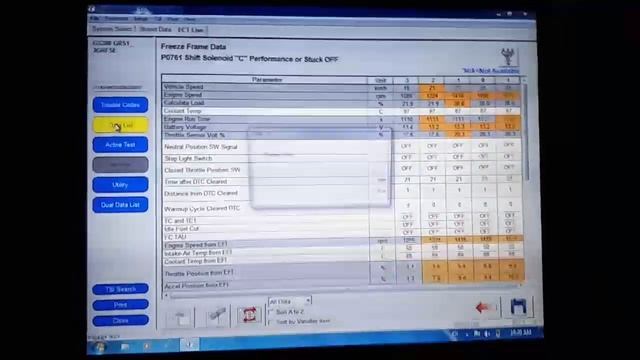Click the grey tool icon beside the swap icon

coord(217,316)
